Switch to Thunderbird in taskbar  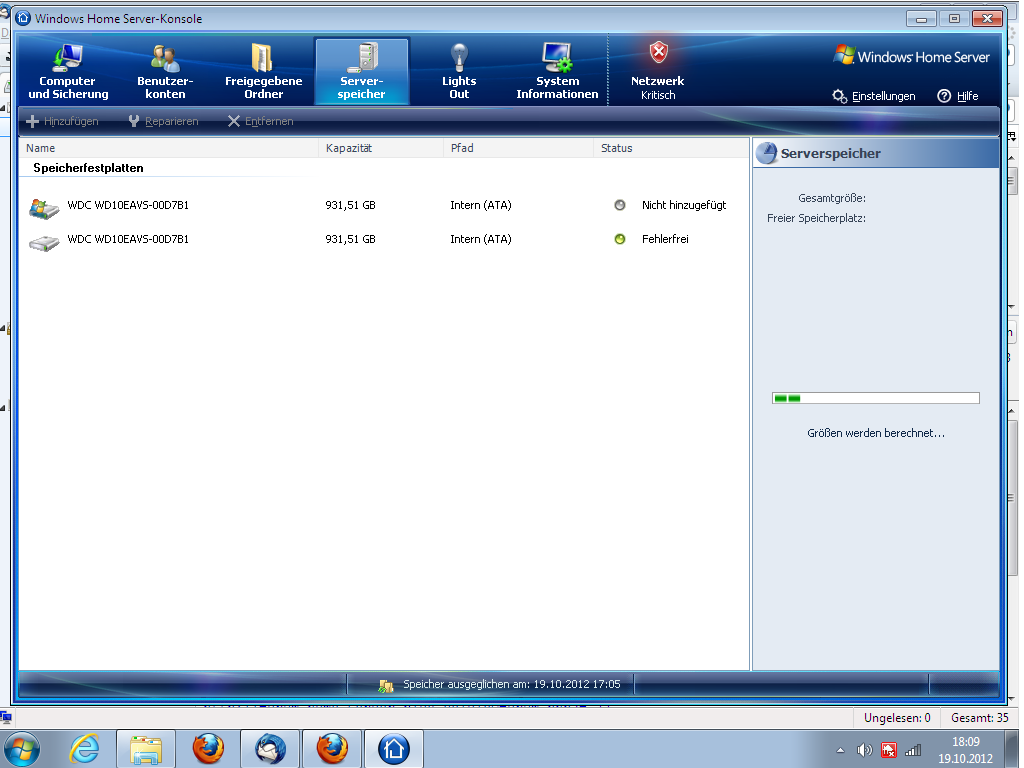pyautogui.click(x=270, y=749)
